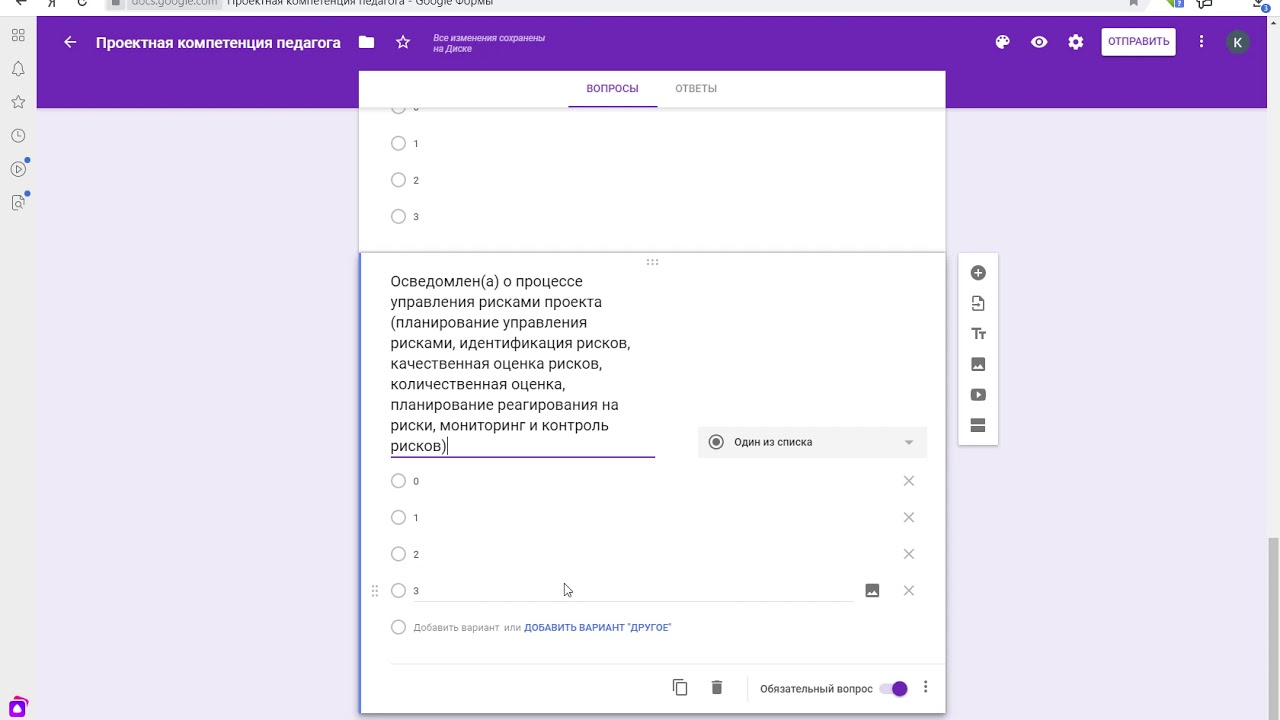
Task: Duplicate the question with the copy icon
Action: tap(680, 688)
